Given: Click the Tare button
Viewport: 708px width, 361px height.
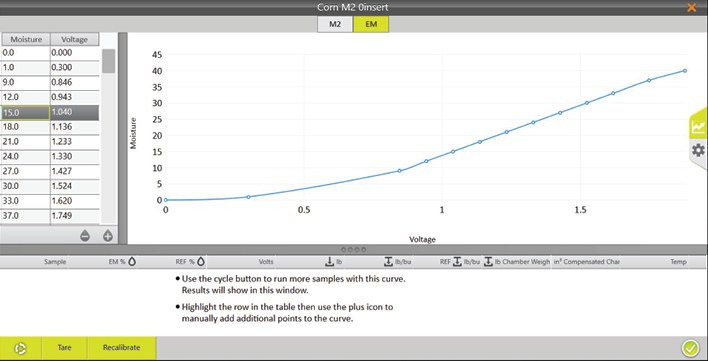Looking at the screenshot, I should (x=65, y=348).
